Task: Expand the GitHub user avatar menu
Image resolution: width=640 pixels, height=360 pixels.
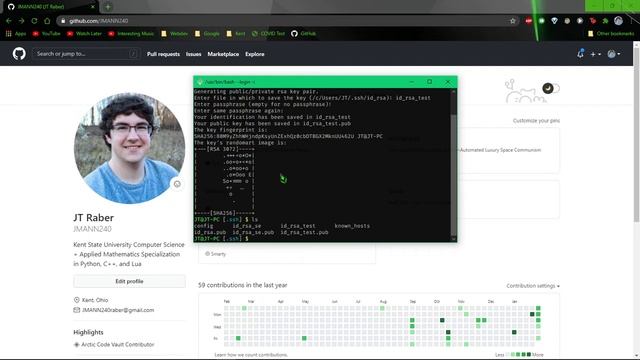Action: tap(613, 54)
